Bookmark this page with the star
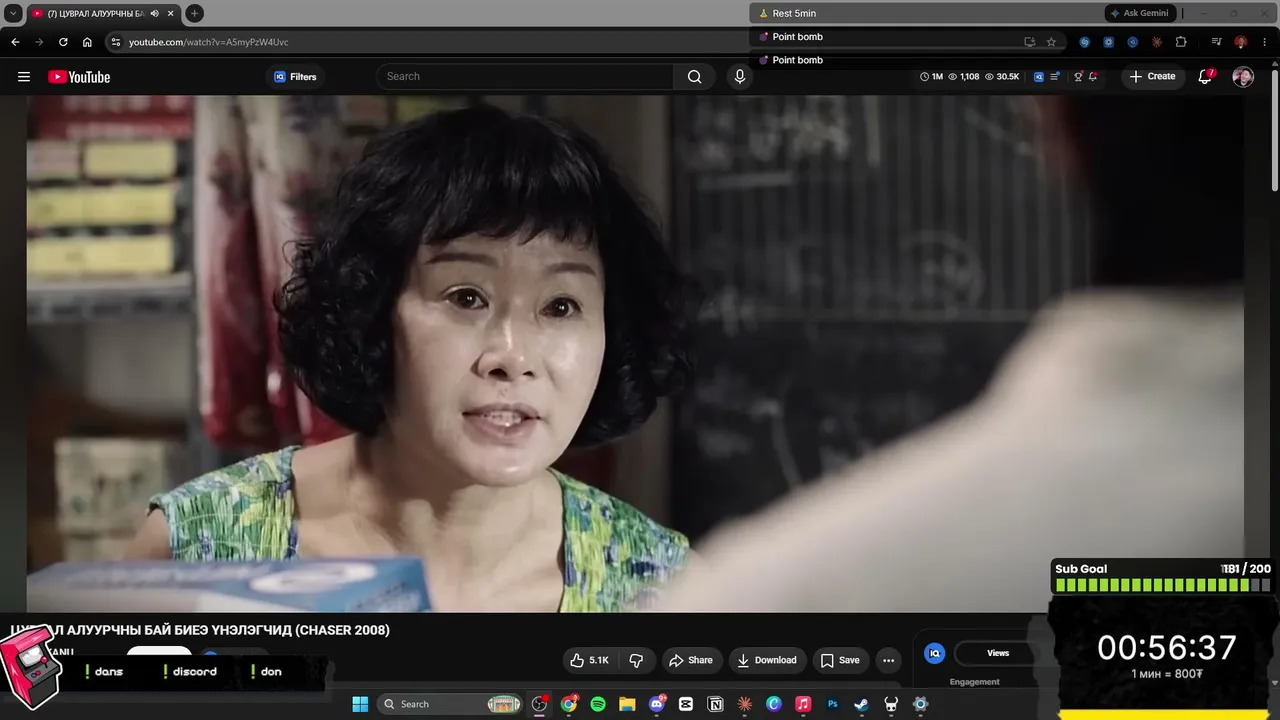Image resolution: width=1280 pixels, height=720 pixels. click(x=1051, y=42)
